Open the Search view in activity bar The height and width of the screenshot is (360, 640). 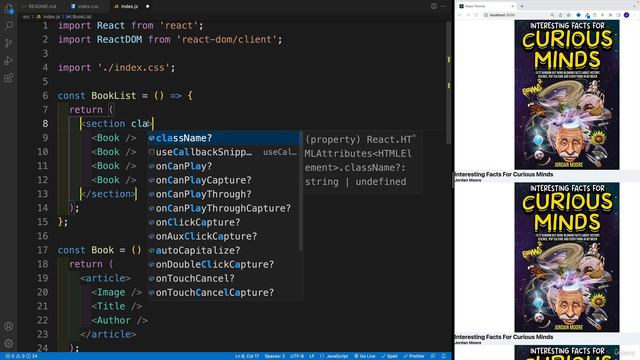click(x=9, y=26)
